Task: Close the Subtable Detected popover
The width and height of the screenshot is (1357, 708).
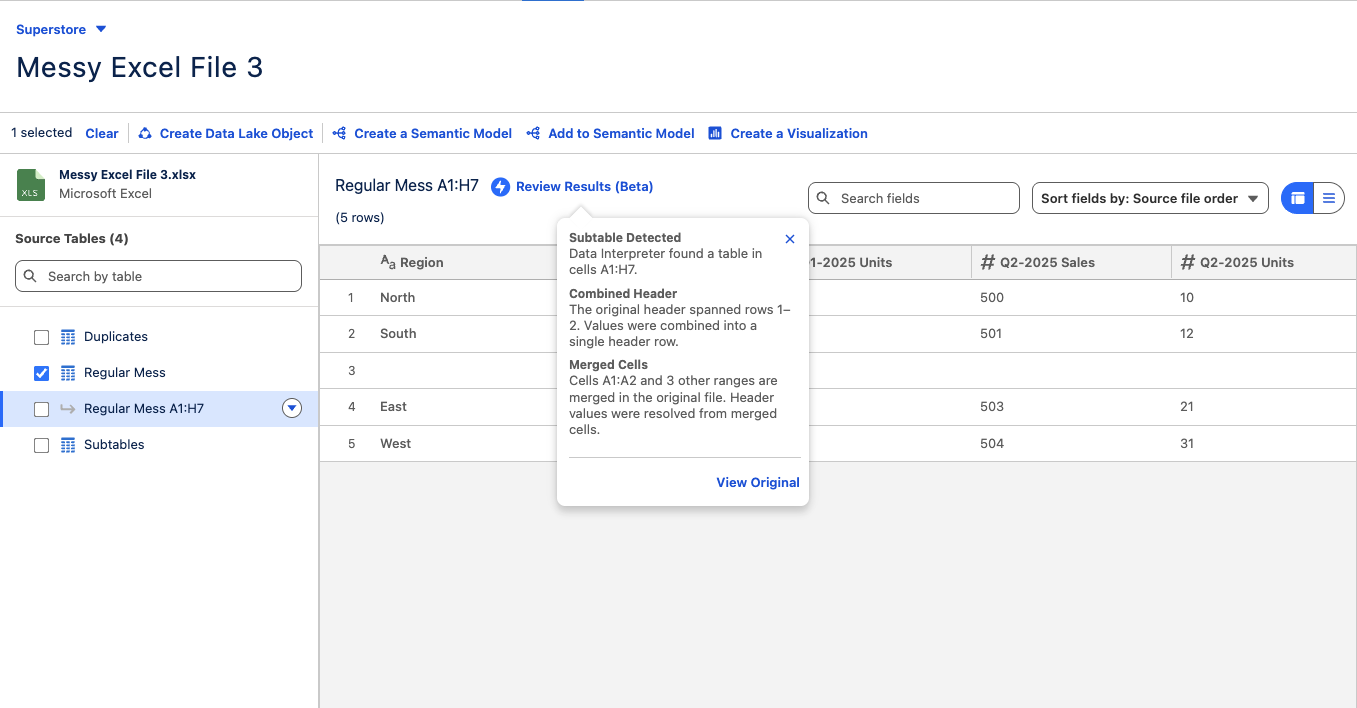Action: click(790, 239)
